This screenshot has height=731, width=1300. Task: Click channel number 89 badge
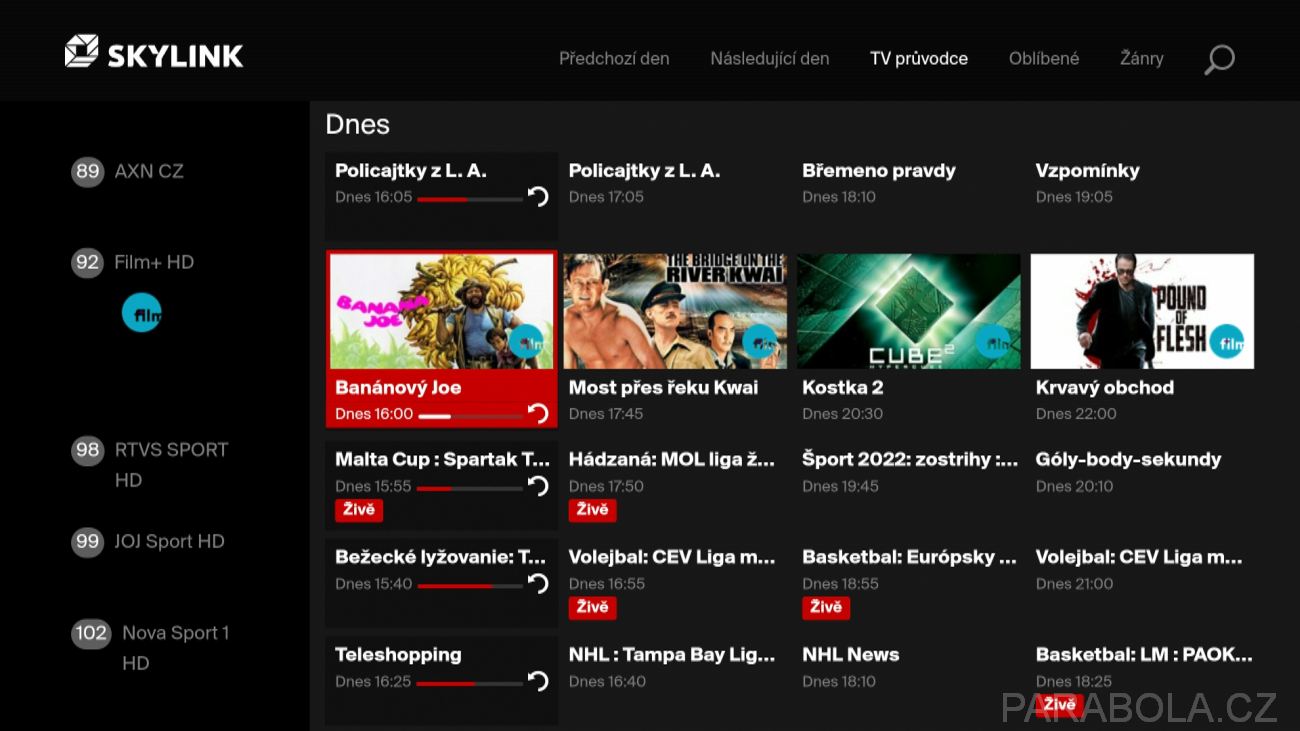coord(88,171)
